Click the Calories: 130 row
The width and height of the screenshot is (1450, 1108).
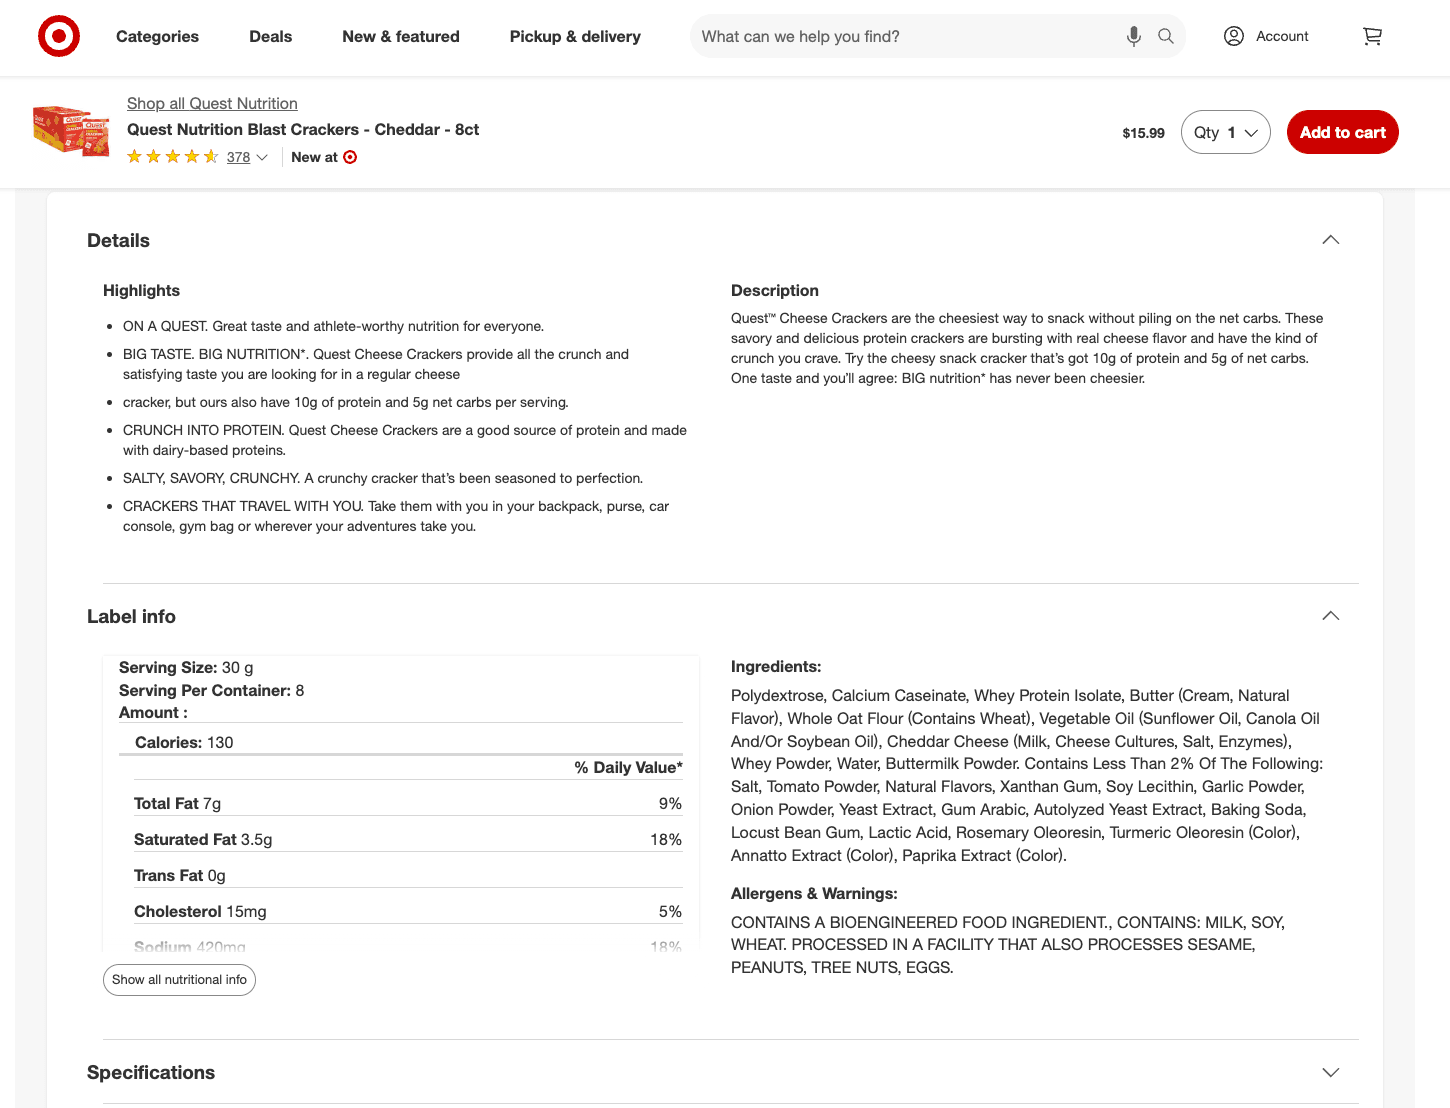tap(401, 742)
